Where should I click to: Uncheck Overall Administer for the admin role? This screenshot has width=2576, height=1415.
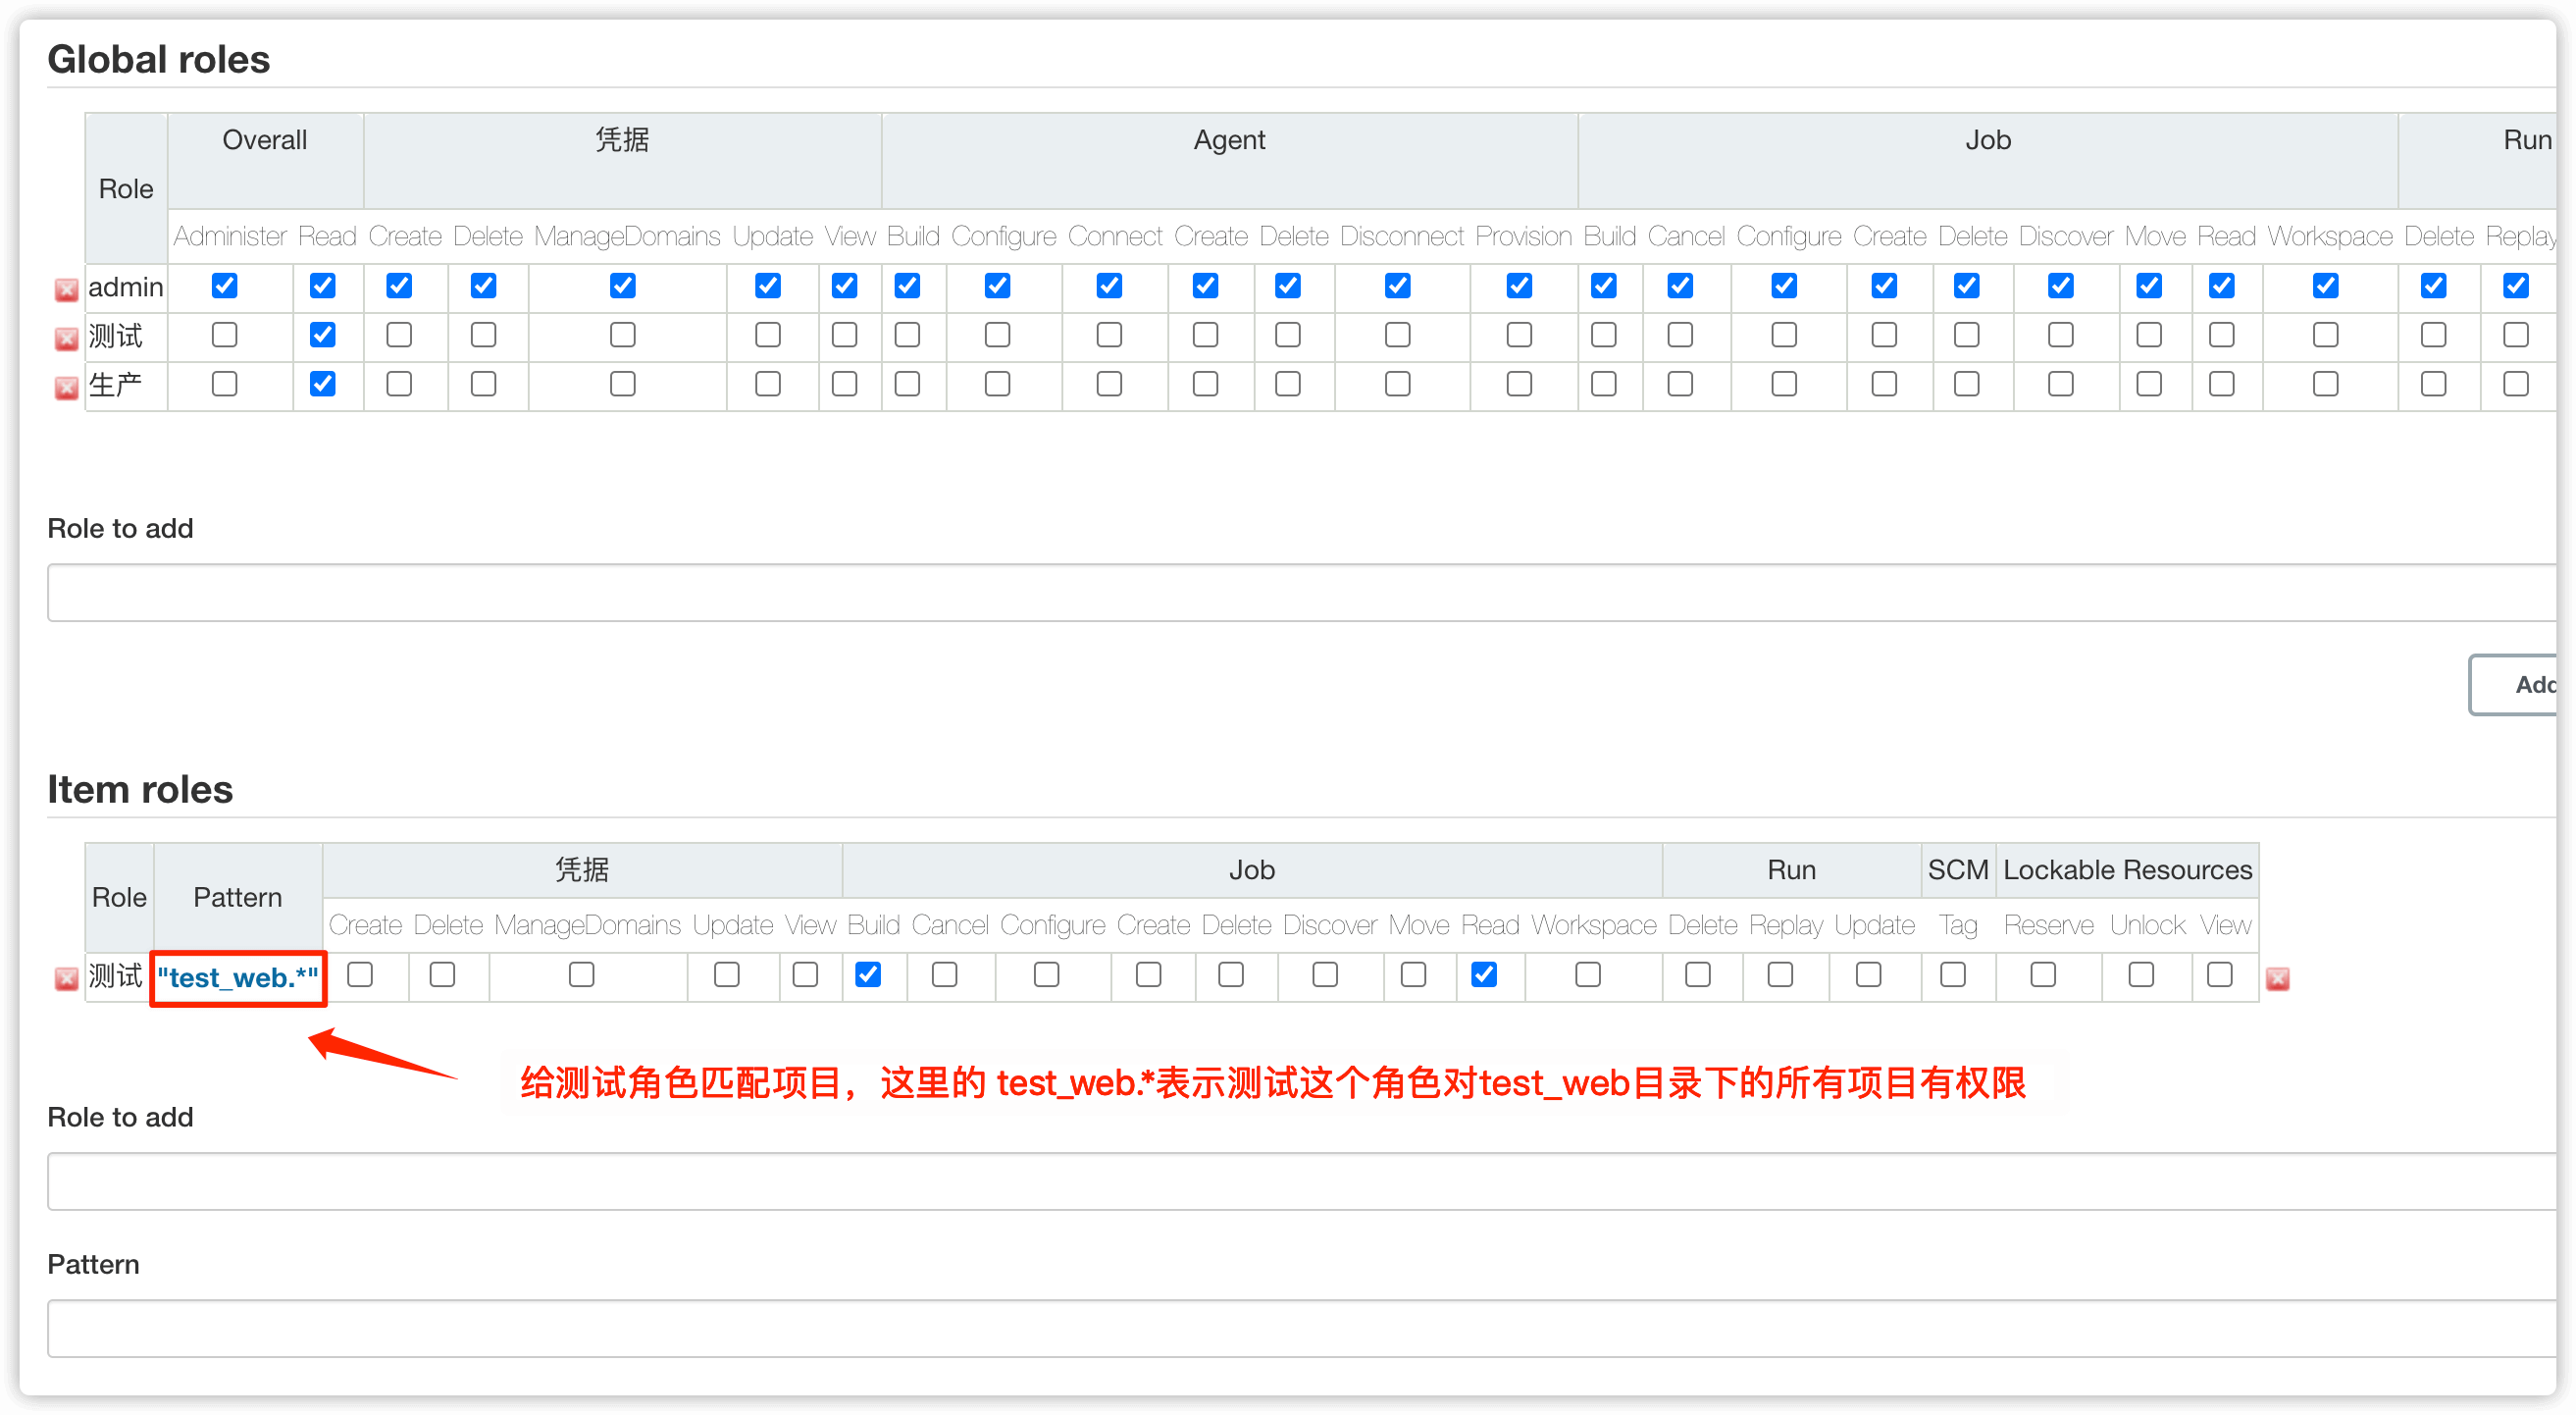click(225, 286)
